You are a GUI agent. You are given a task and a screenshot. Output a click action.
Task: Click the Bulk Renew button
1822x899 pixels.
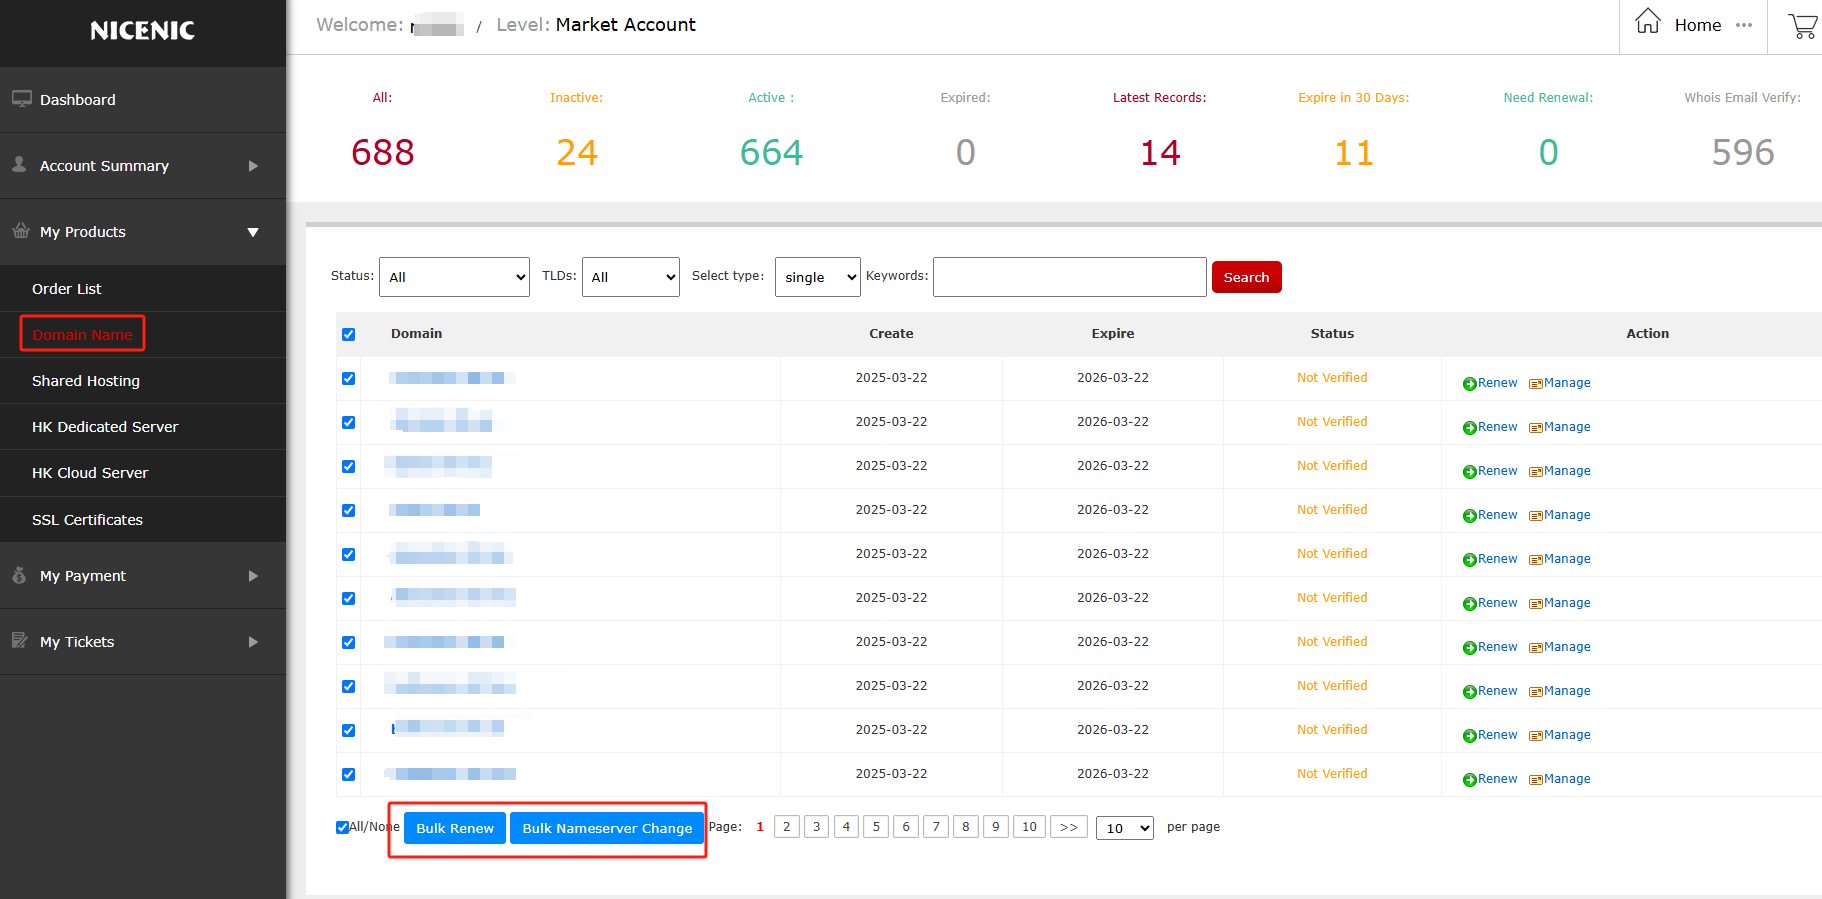point(454,828)
